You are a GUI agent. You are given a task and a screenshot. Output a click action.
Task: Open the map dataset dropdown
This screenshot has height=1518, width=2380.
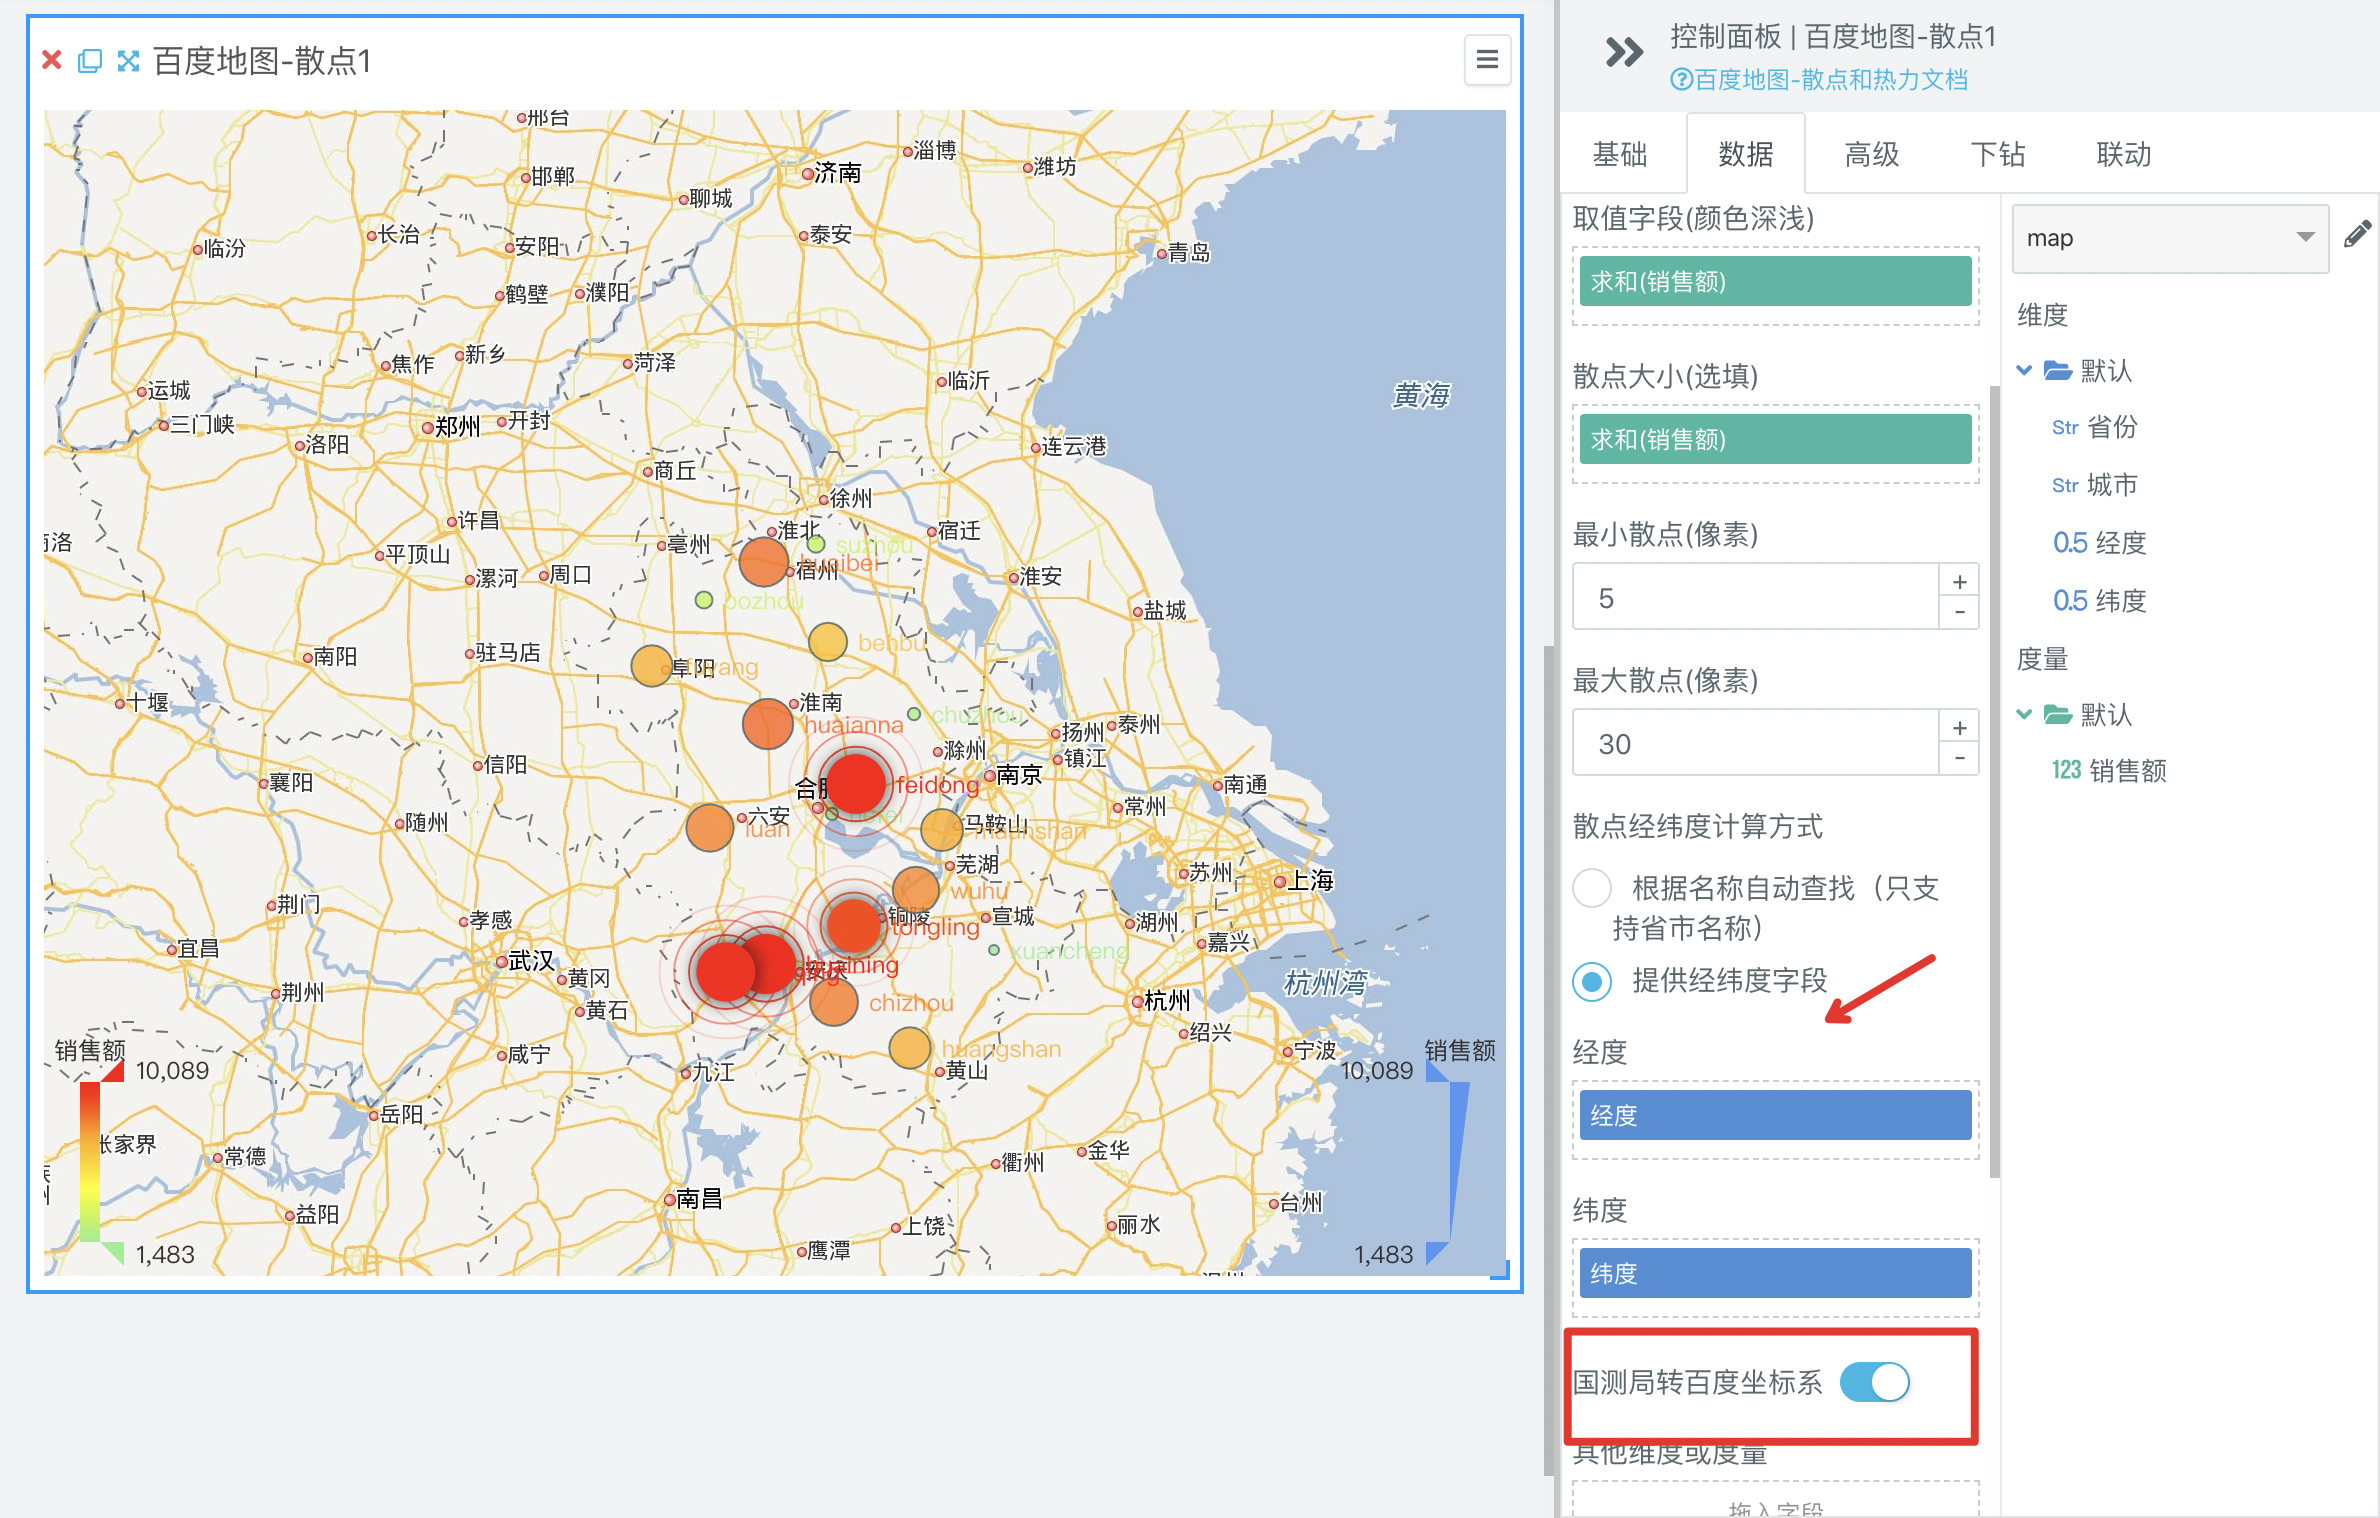coord(2170,238)
